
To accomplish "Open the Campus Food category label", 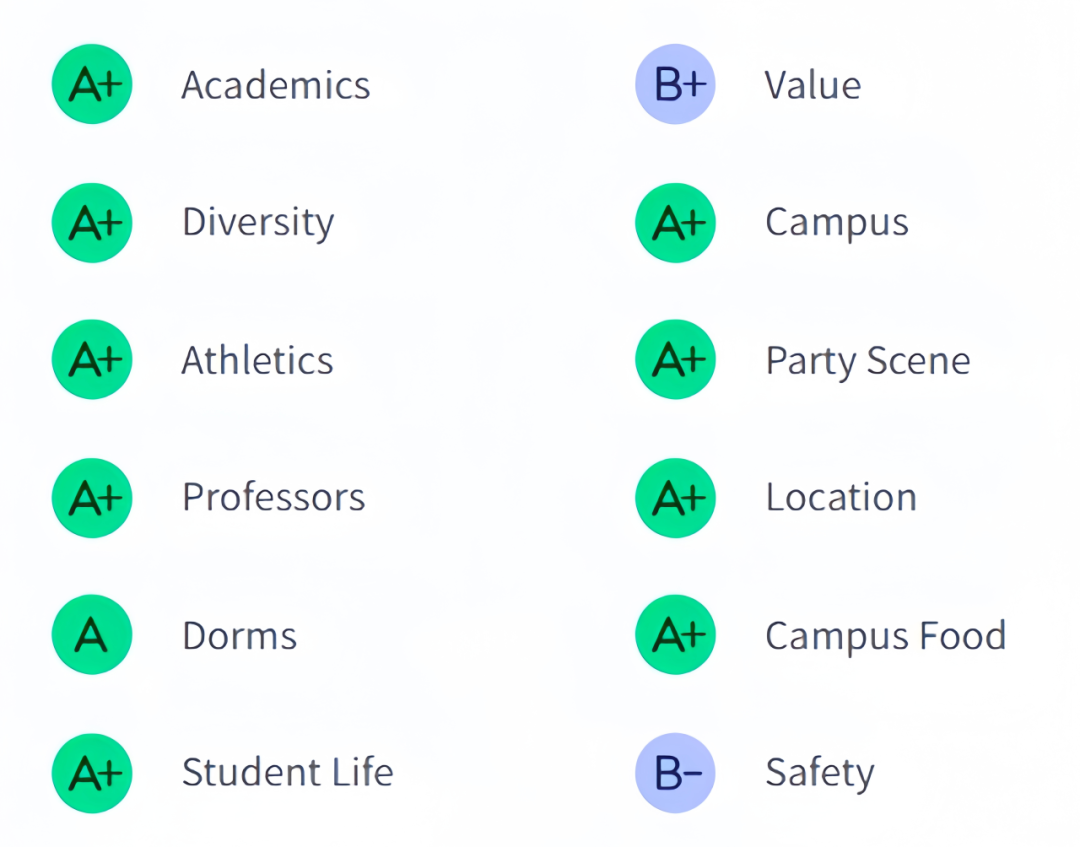I will tap(886, 636).
